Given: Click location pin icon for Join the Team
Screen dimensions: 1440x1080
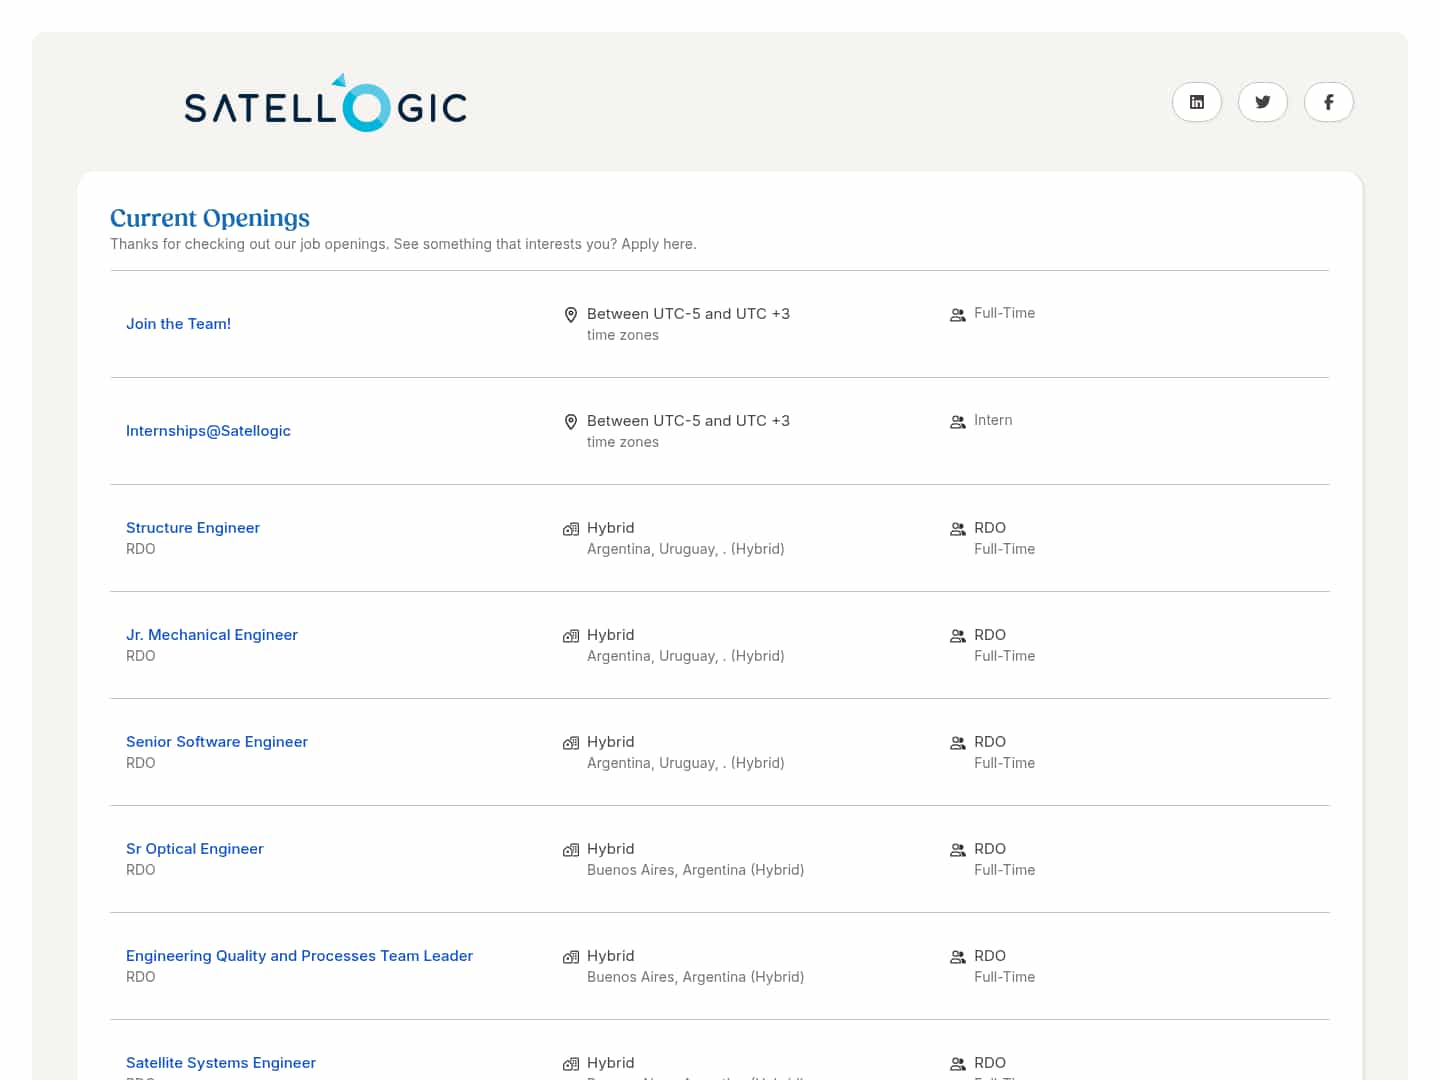Looking at the screenshot, I should coord(571,315).
